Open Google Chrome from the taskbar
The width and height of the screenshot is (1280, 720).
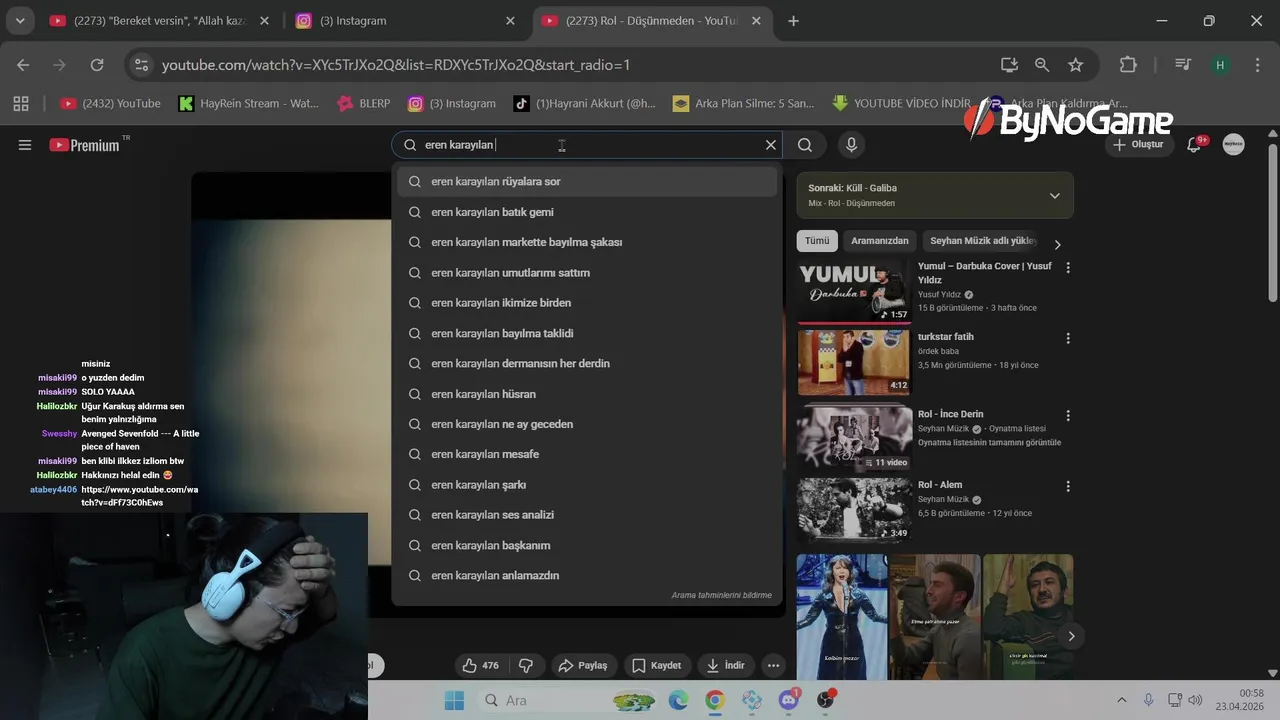click(x=715, y=700)
